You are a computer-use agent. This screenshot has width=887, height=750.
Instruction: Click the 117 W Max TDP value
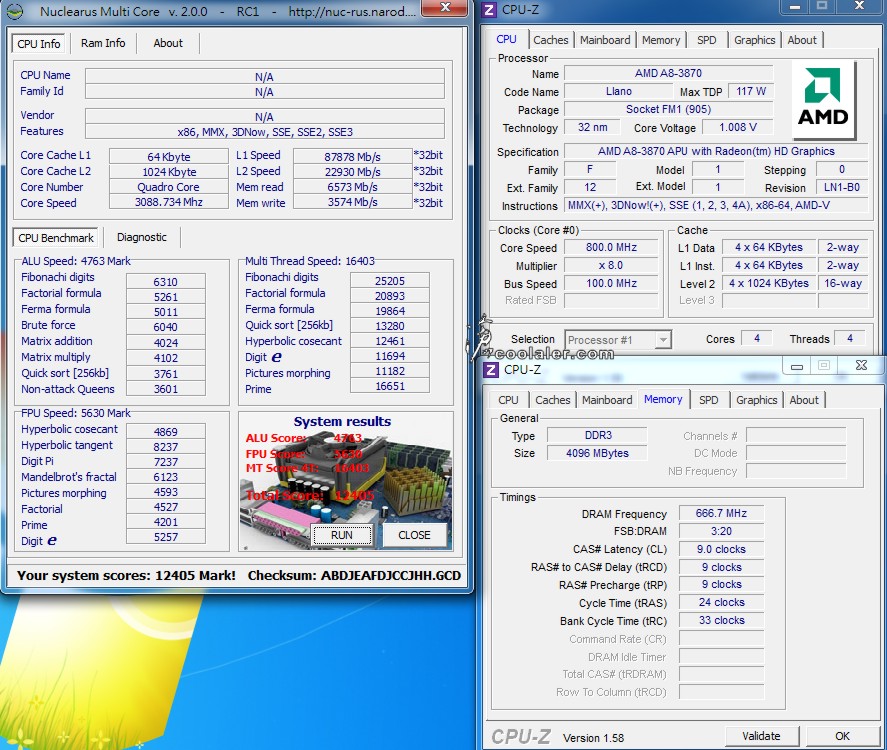[x=751, y=92]
